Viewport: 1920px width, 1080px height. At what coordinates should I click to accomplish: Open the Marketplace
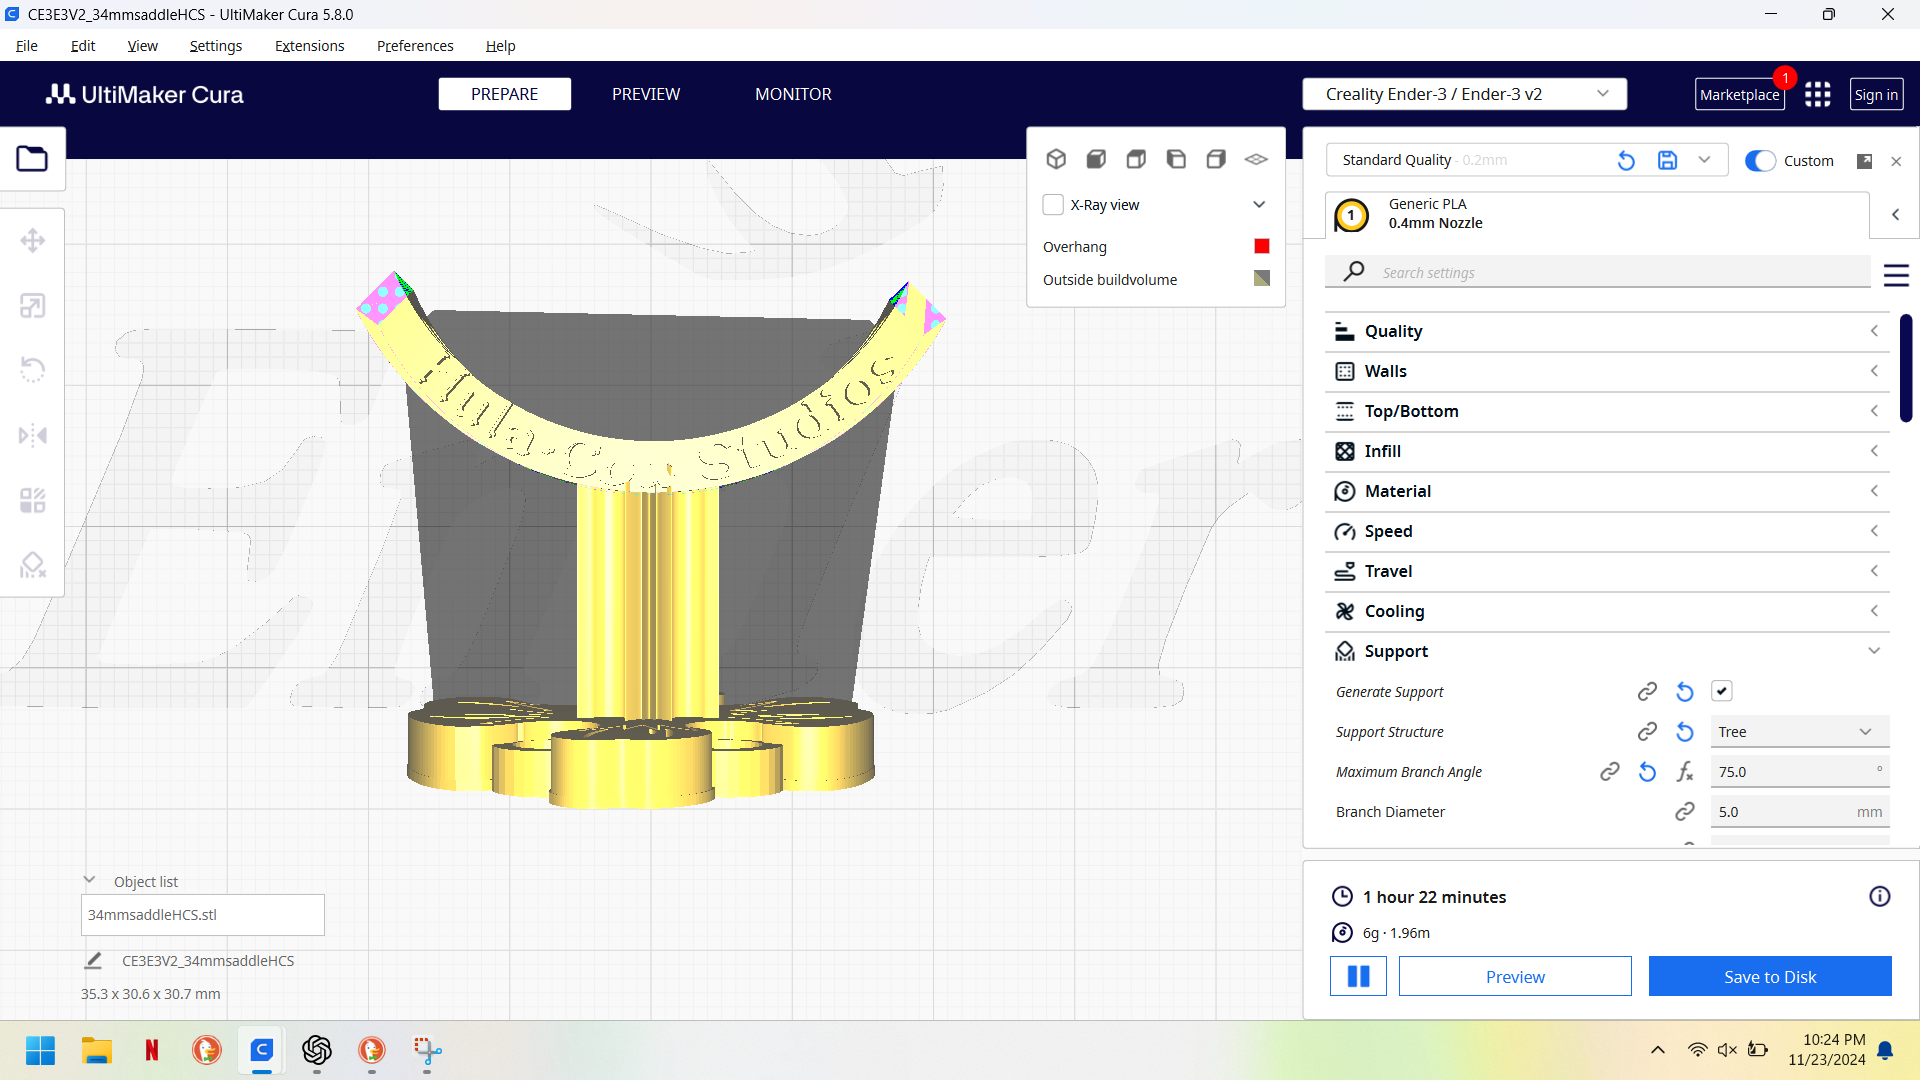pos(1739,94)
